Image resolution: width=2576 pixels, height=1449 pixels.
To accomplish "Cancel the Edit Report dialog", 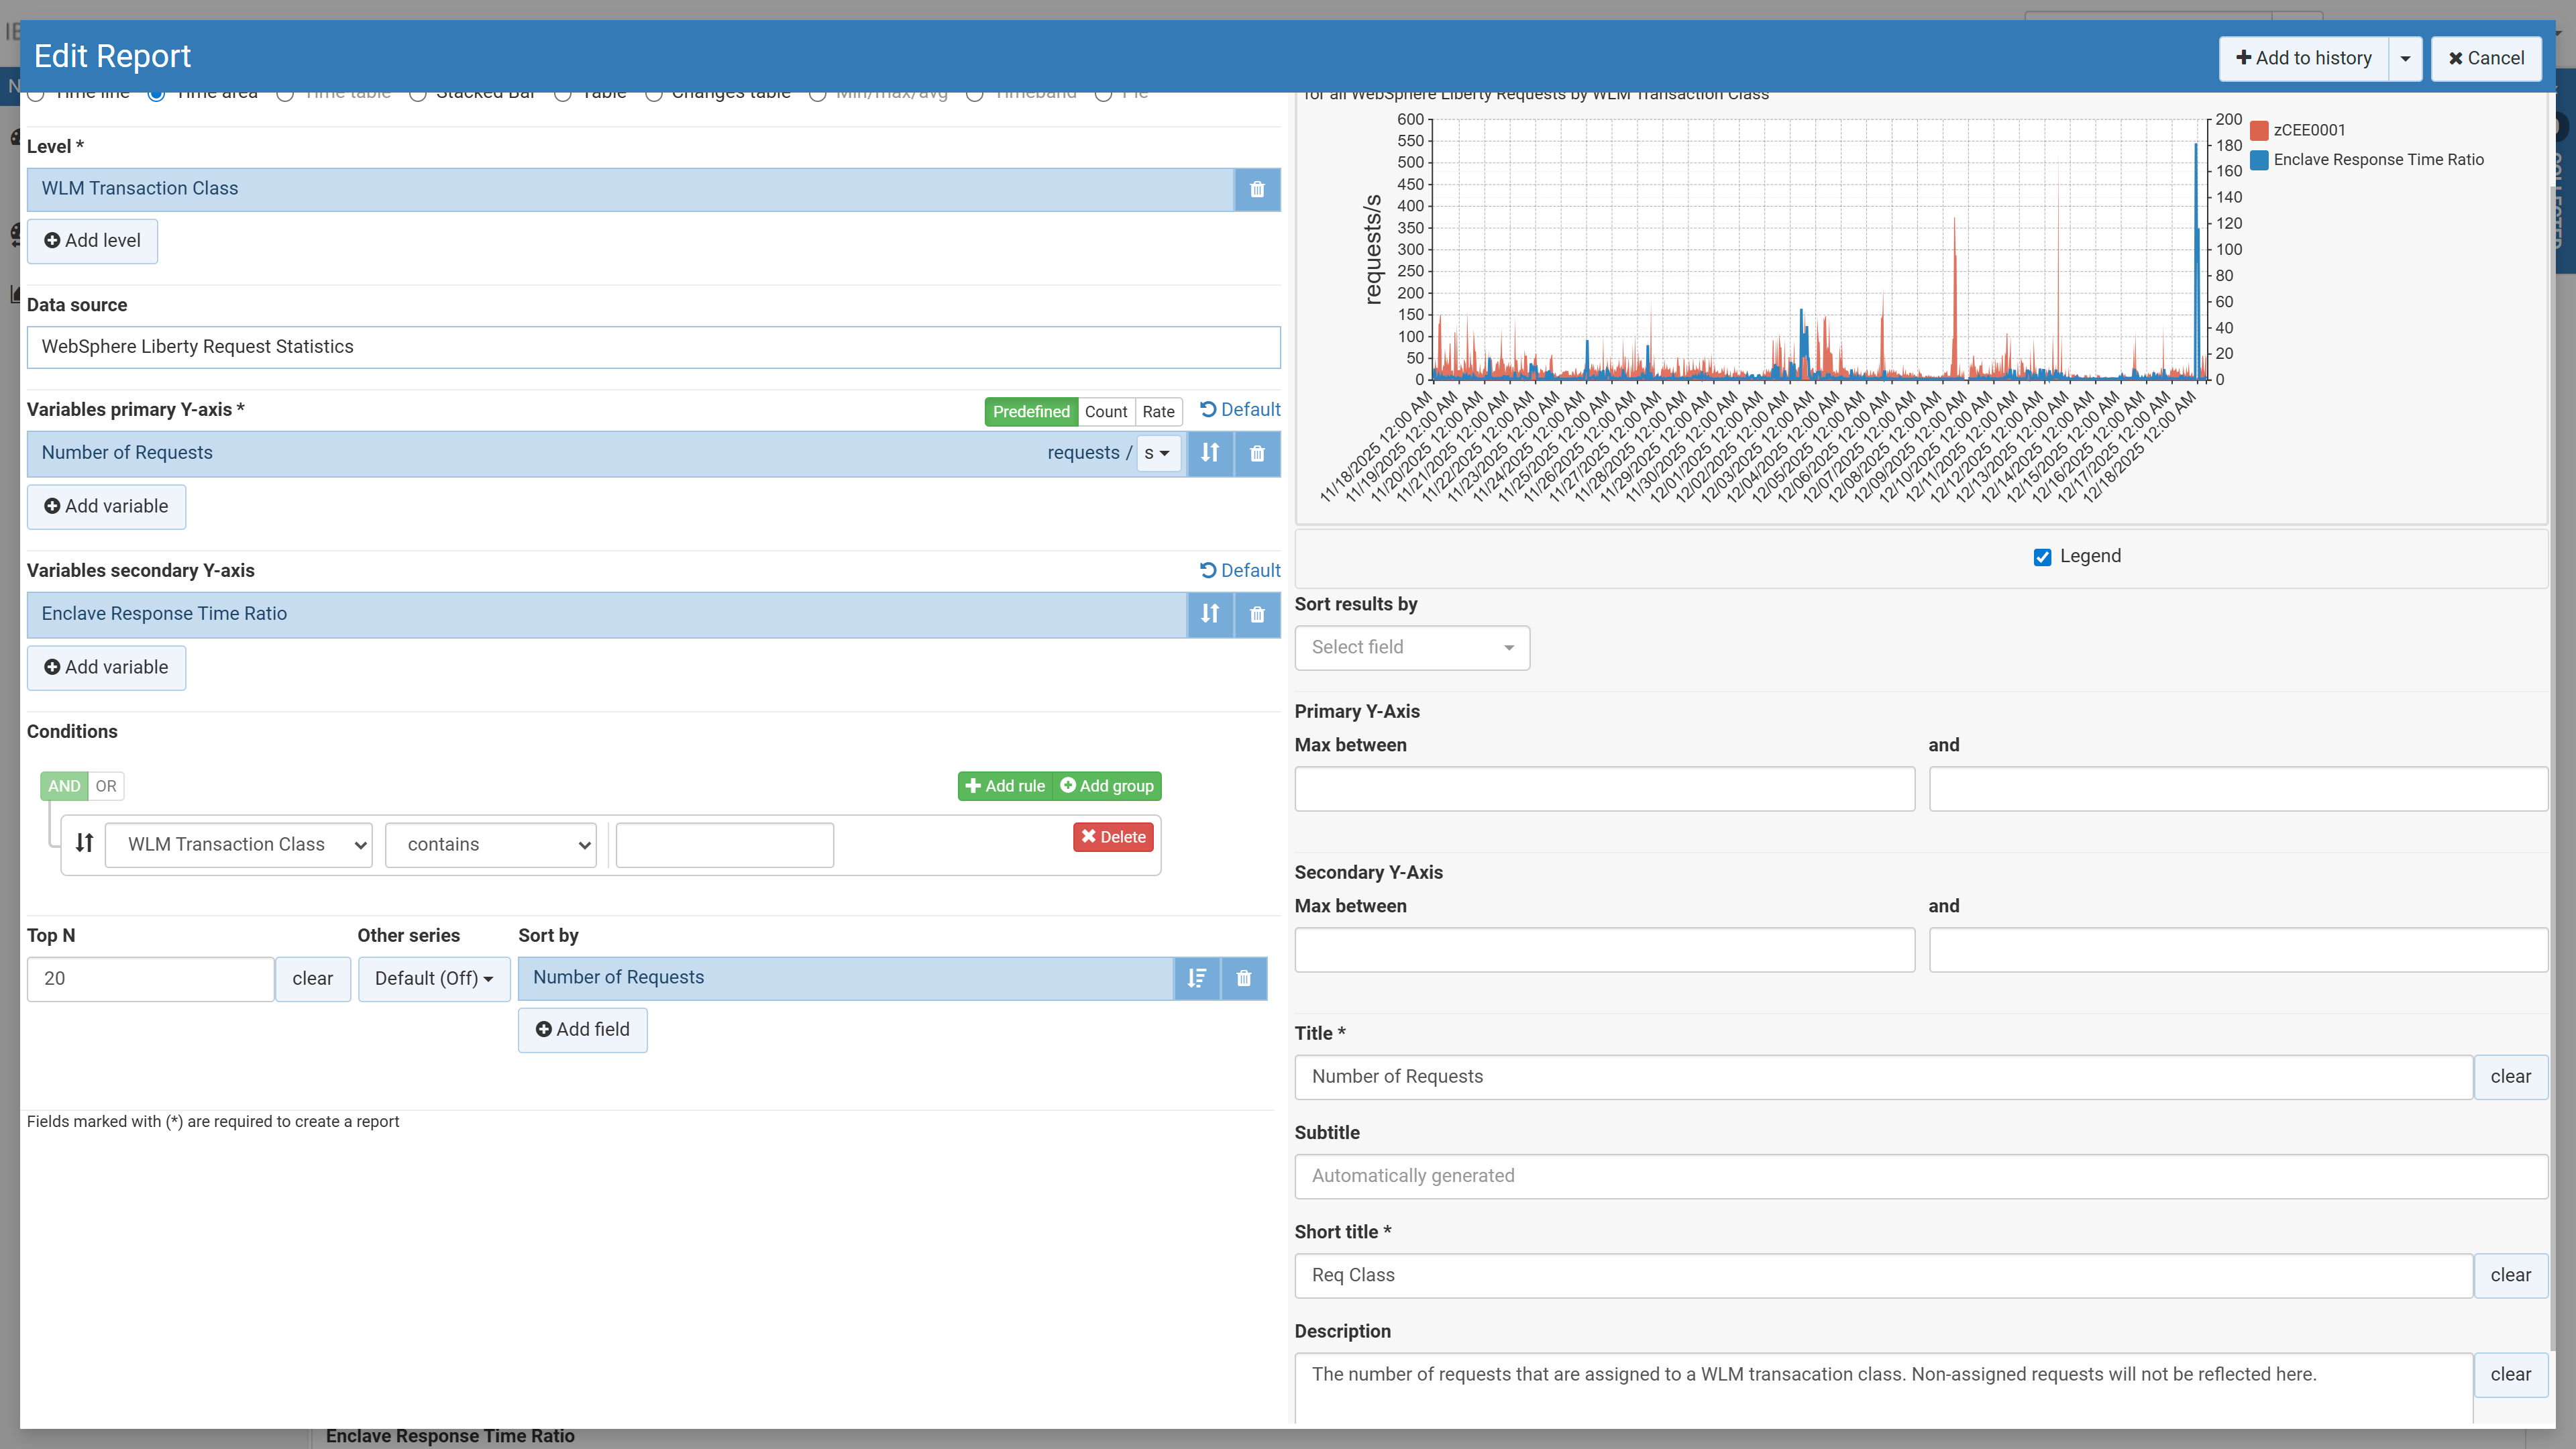I will click(x=2486, y=58).
